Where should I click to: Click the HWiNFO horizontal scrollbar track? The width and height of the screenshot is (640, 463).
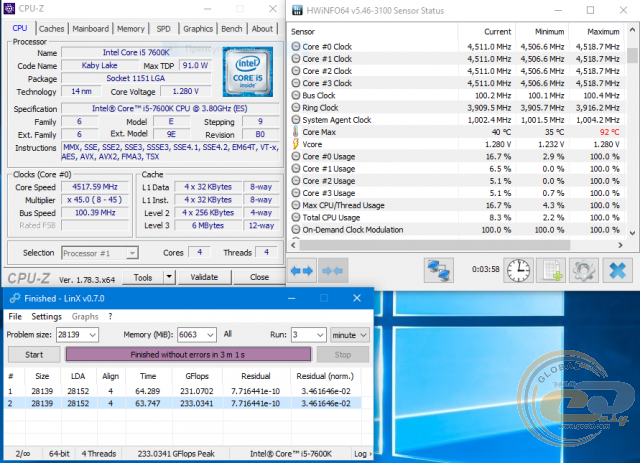pyautogui.click(x=456, y=245)
